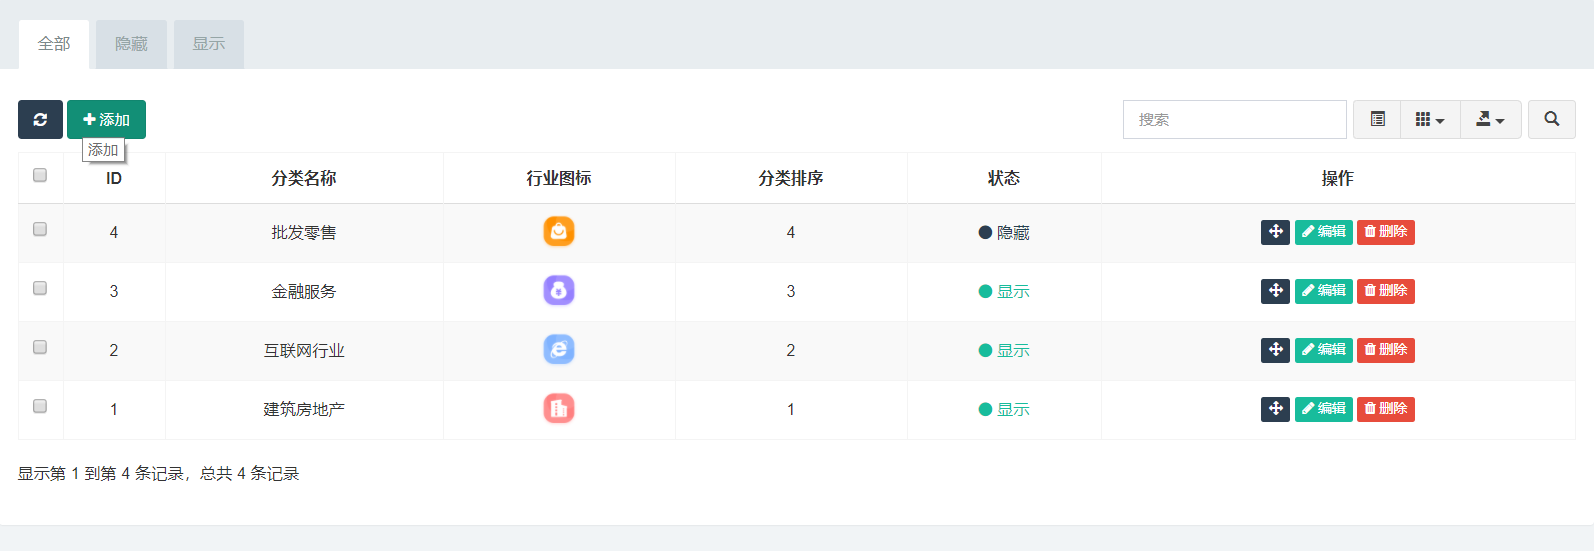Screen dimensions: 1594x551
Task: Check the checkbox for 互联网行业 row
Action: (x=40, y=347)
